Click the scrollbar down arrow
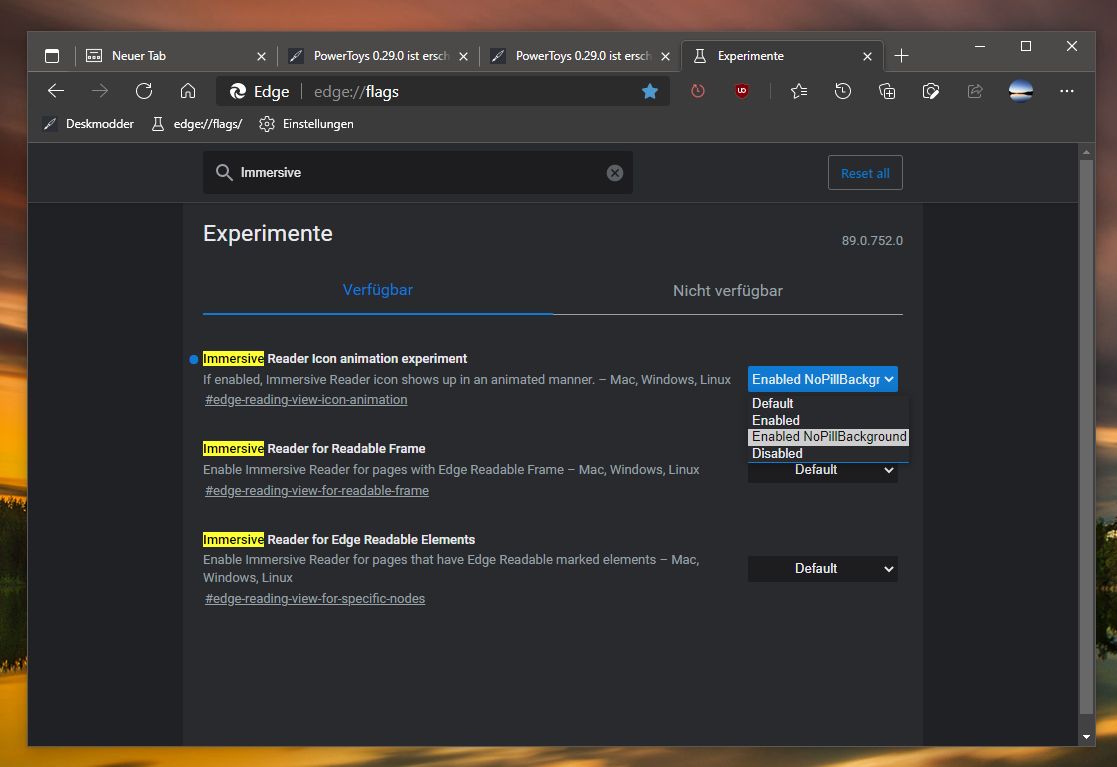Viewport: 1117px width, 767px height. 1086,737
